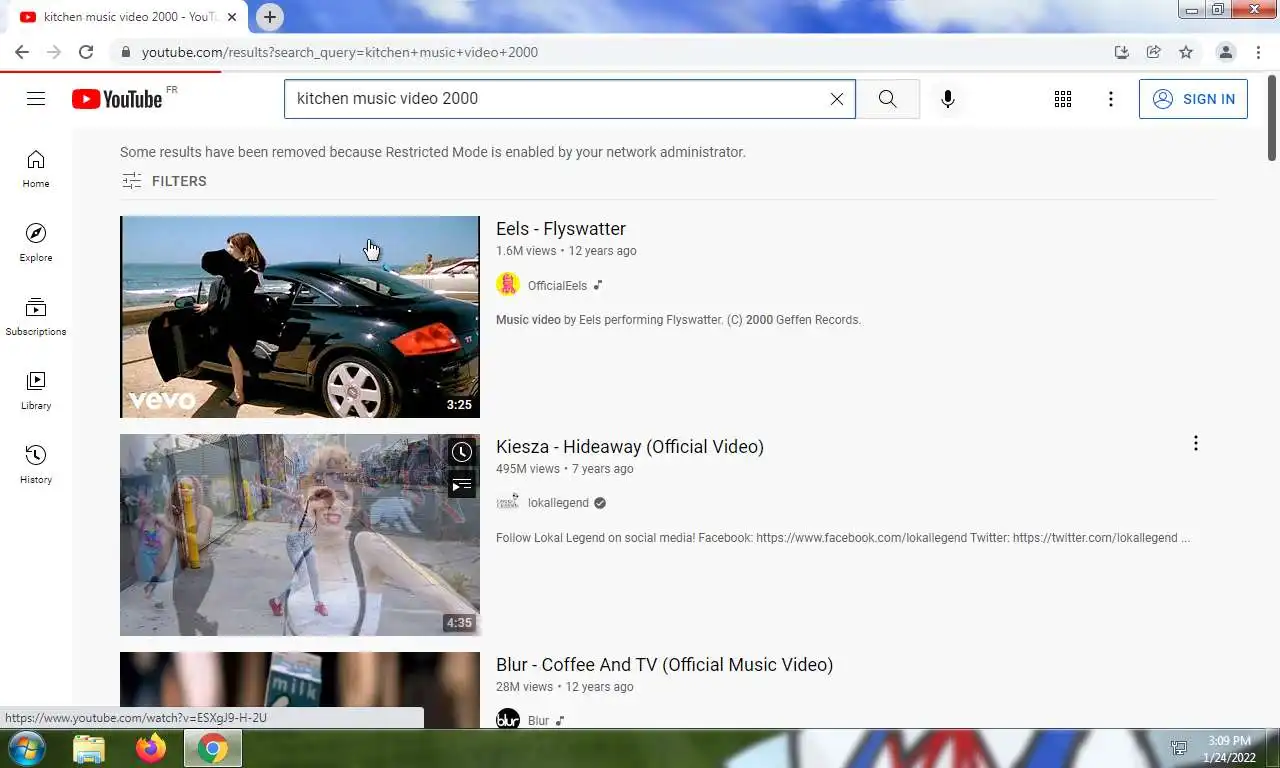Viewport: 1280px width, 768px height.
Task: Add Kiesza video to Watch Later
Action: pos(461,452)
